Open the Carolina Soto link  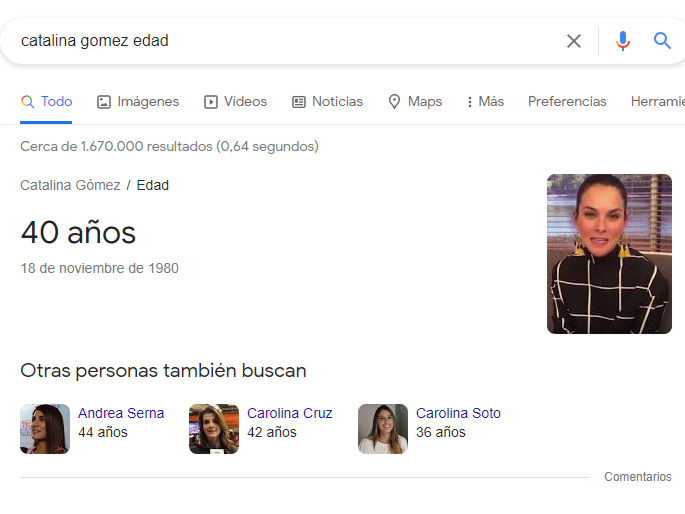[x=458, y=413]
